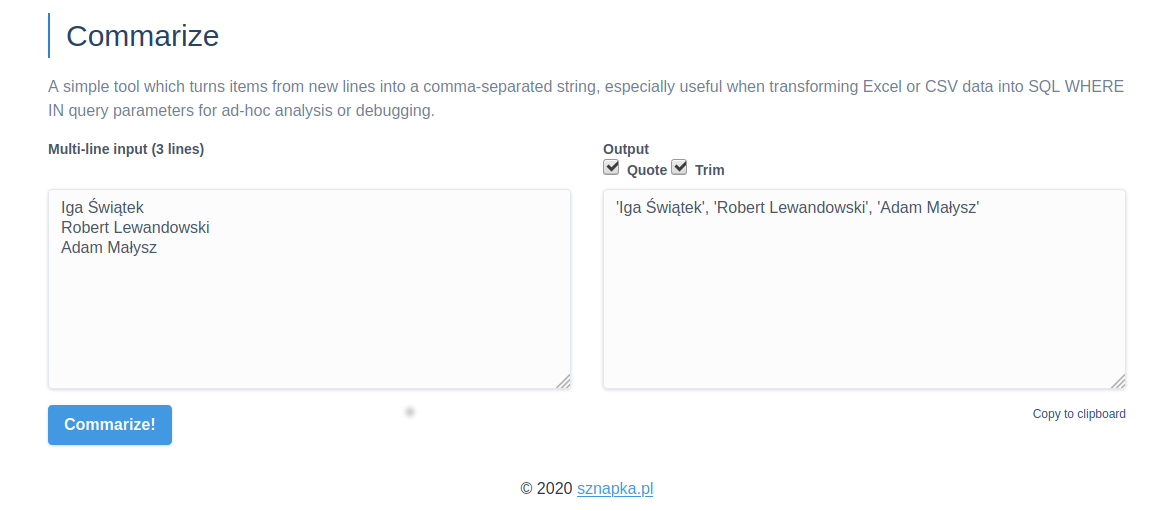This screenshot has height=511, width=1174.
Task: Grab the resize handle of the output textarea
Action: tap(1118, 381)
